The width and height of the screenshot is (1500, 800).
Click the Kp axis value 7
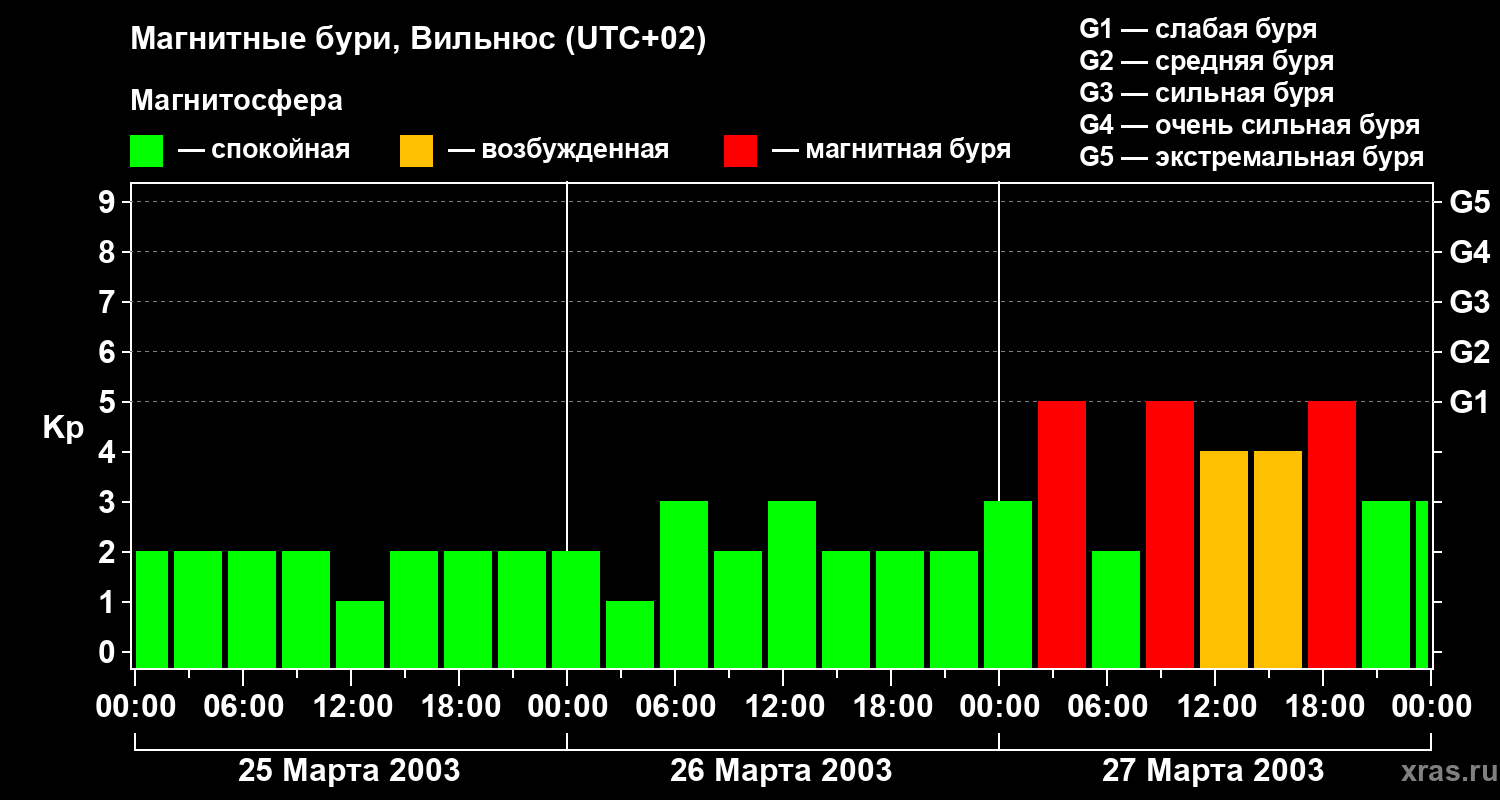click(x=109, y=302)
